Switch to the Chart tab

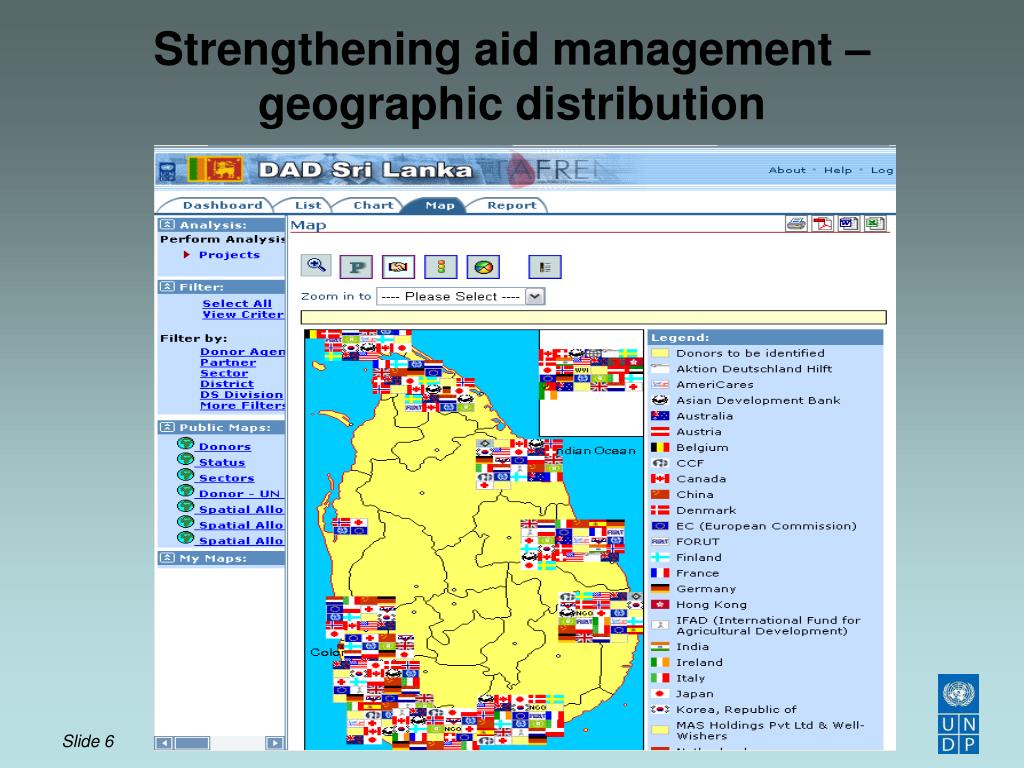(373, 205)
